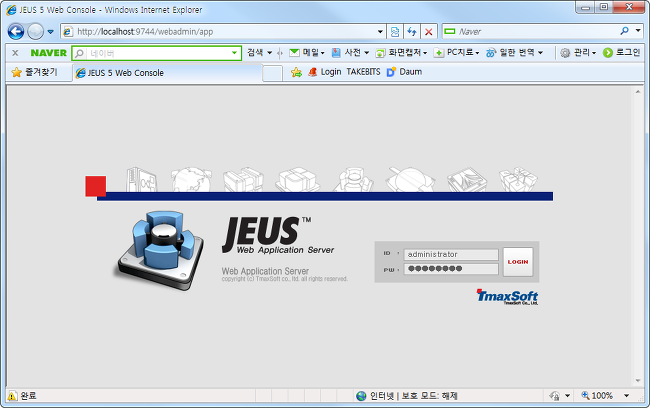
Task: Expand the 일한 번역 dropdown arrow
Action: pyautogui.click(x=541, y=53)
